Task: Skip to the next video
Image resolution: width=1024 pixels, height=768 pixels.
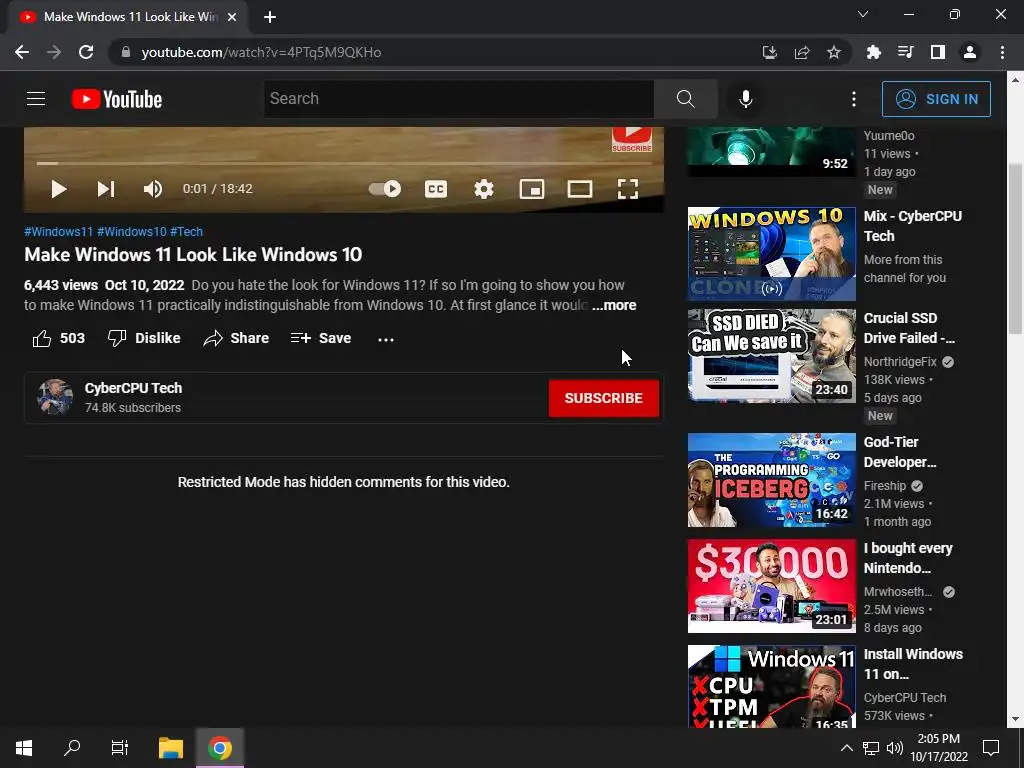Action: point(106,189)
